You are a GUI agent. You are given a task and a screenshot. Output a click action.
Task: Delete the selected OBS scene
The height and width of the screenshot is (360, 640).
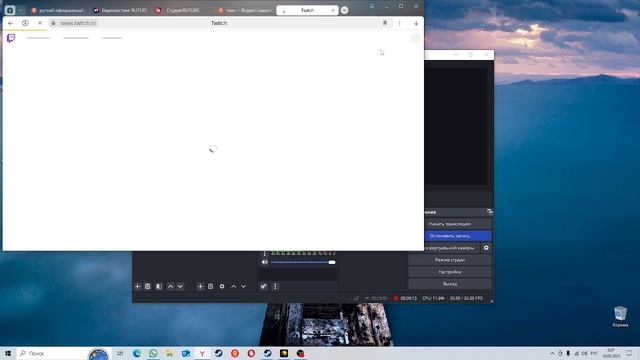148,287
